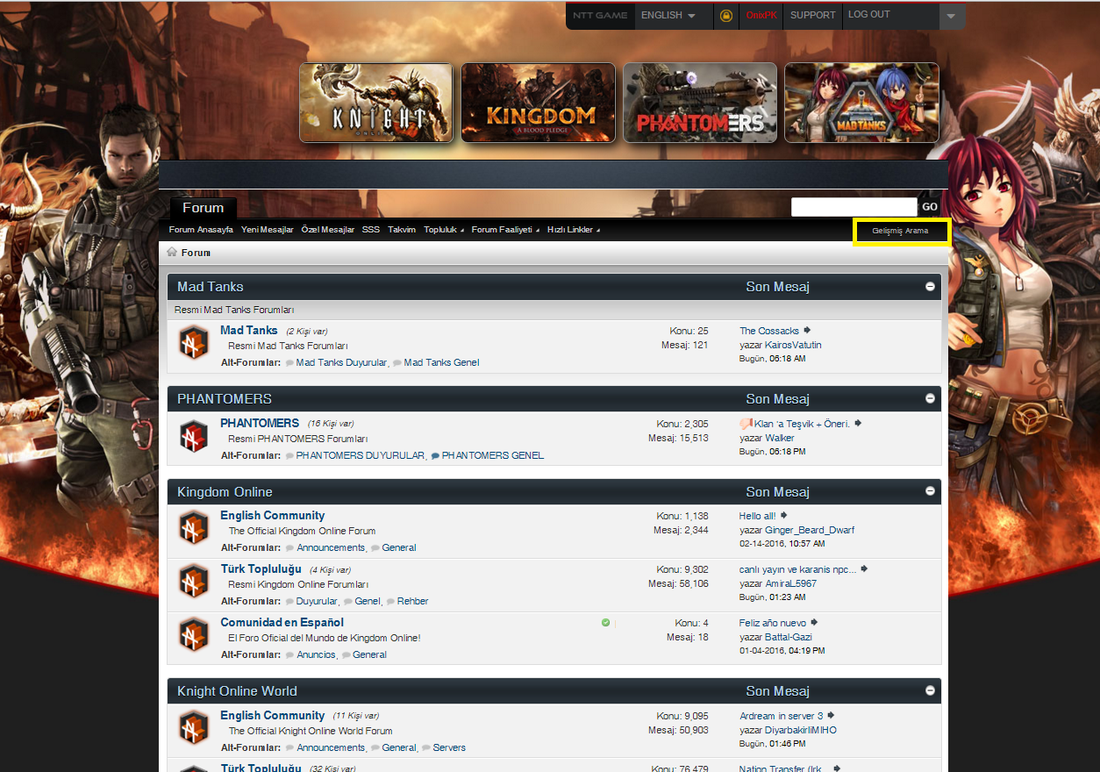
Task: Expand the Hızlı Linkler menu
Action: [573, 229]
